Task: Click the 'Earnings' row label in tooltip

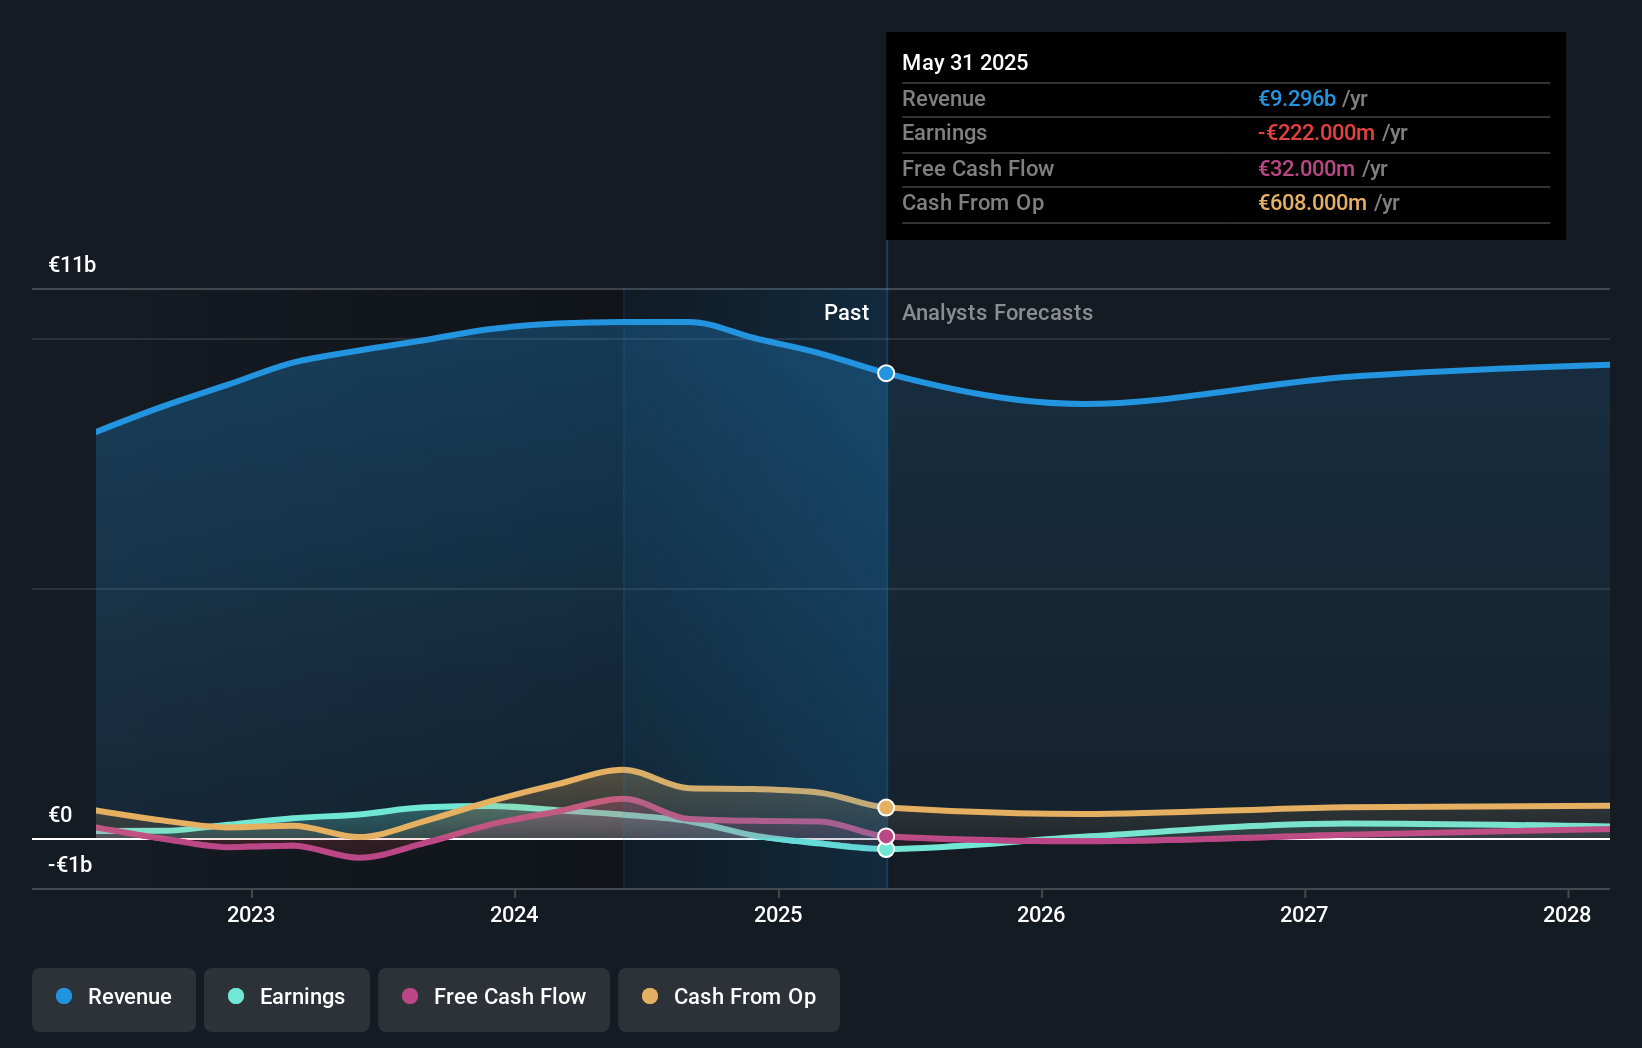Action: click(944, 132)
